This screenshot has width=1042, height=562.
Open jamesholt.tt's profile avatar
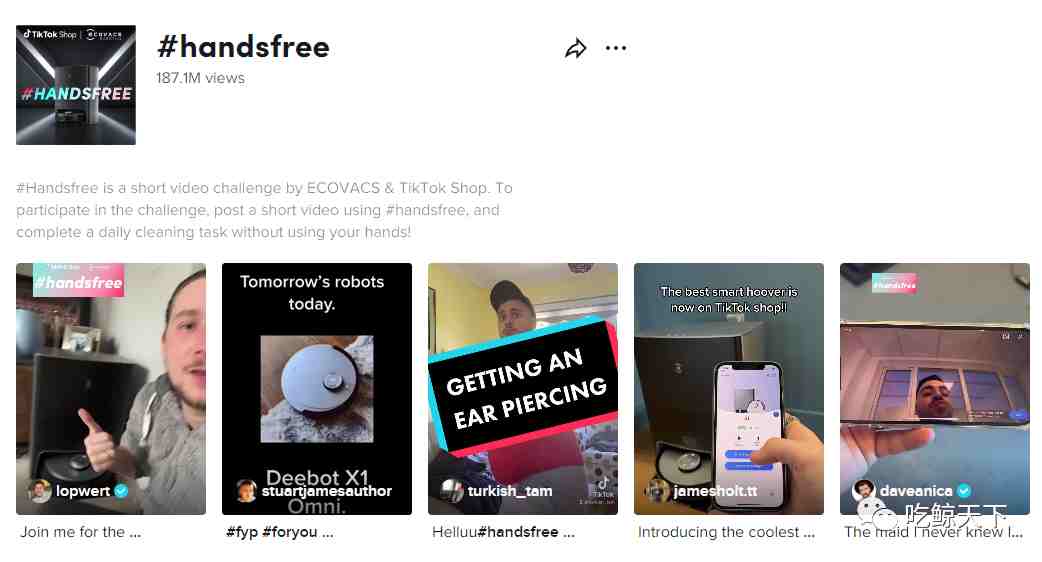tap(658, 491)
